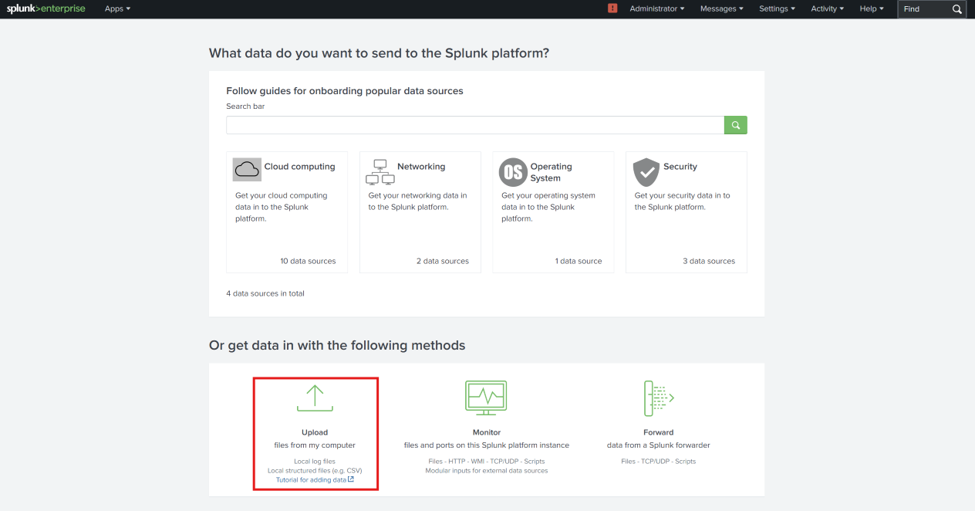Expand the Help menu

click(871, 9)
